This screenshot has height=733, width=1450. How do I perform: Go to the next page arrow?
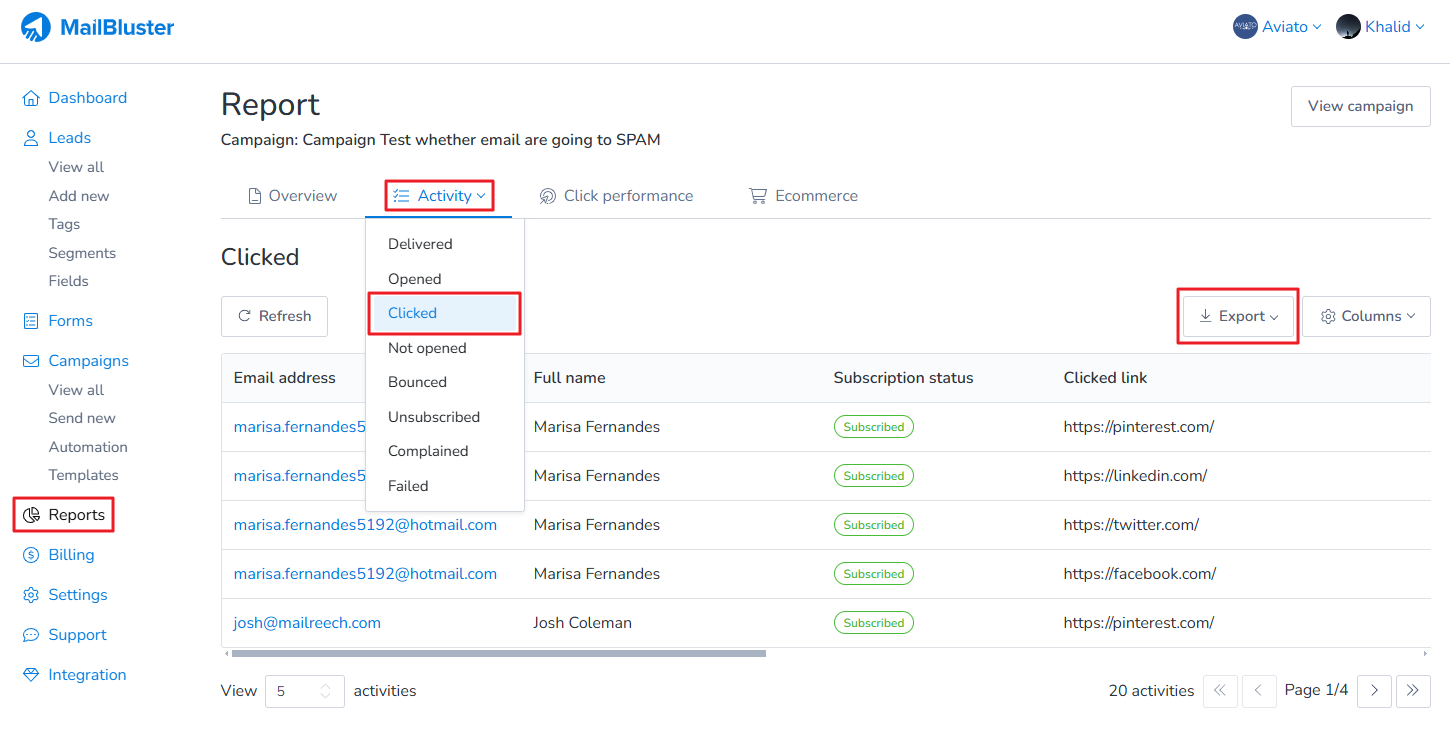pos(1374,690)
